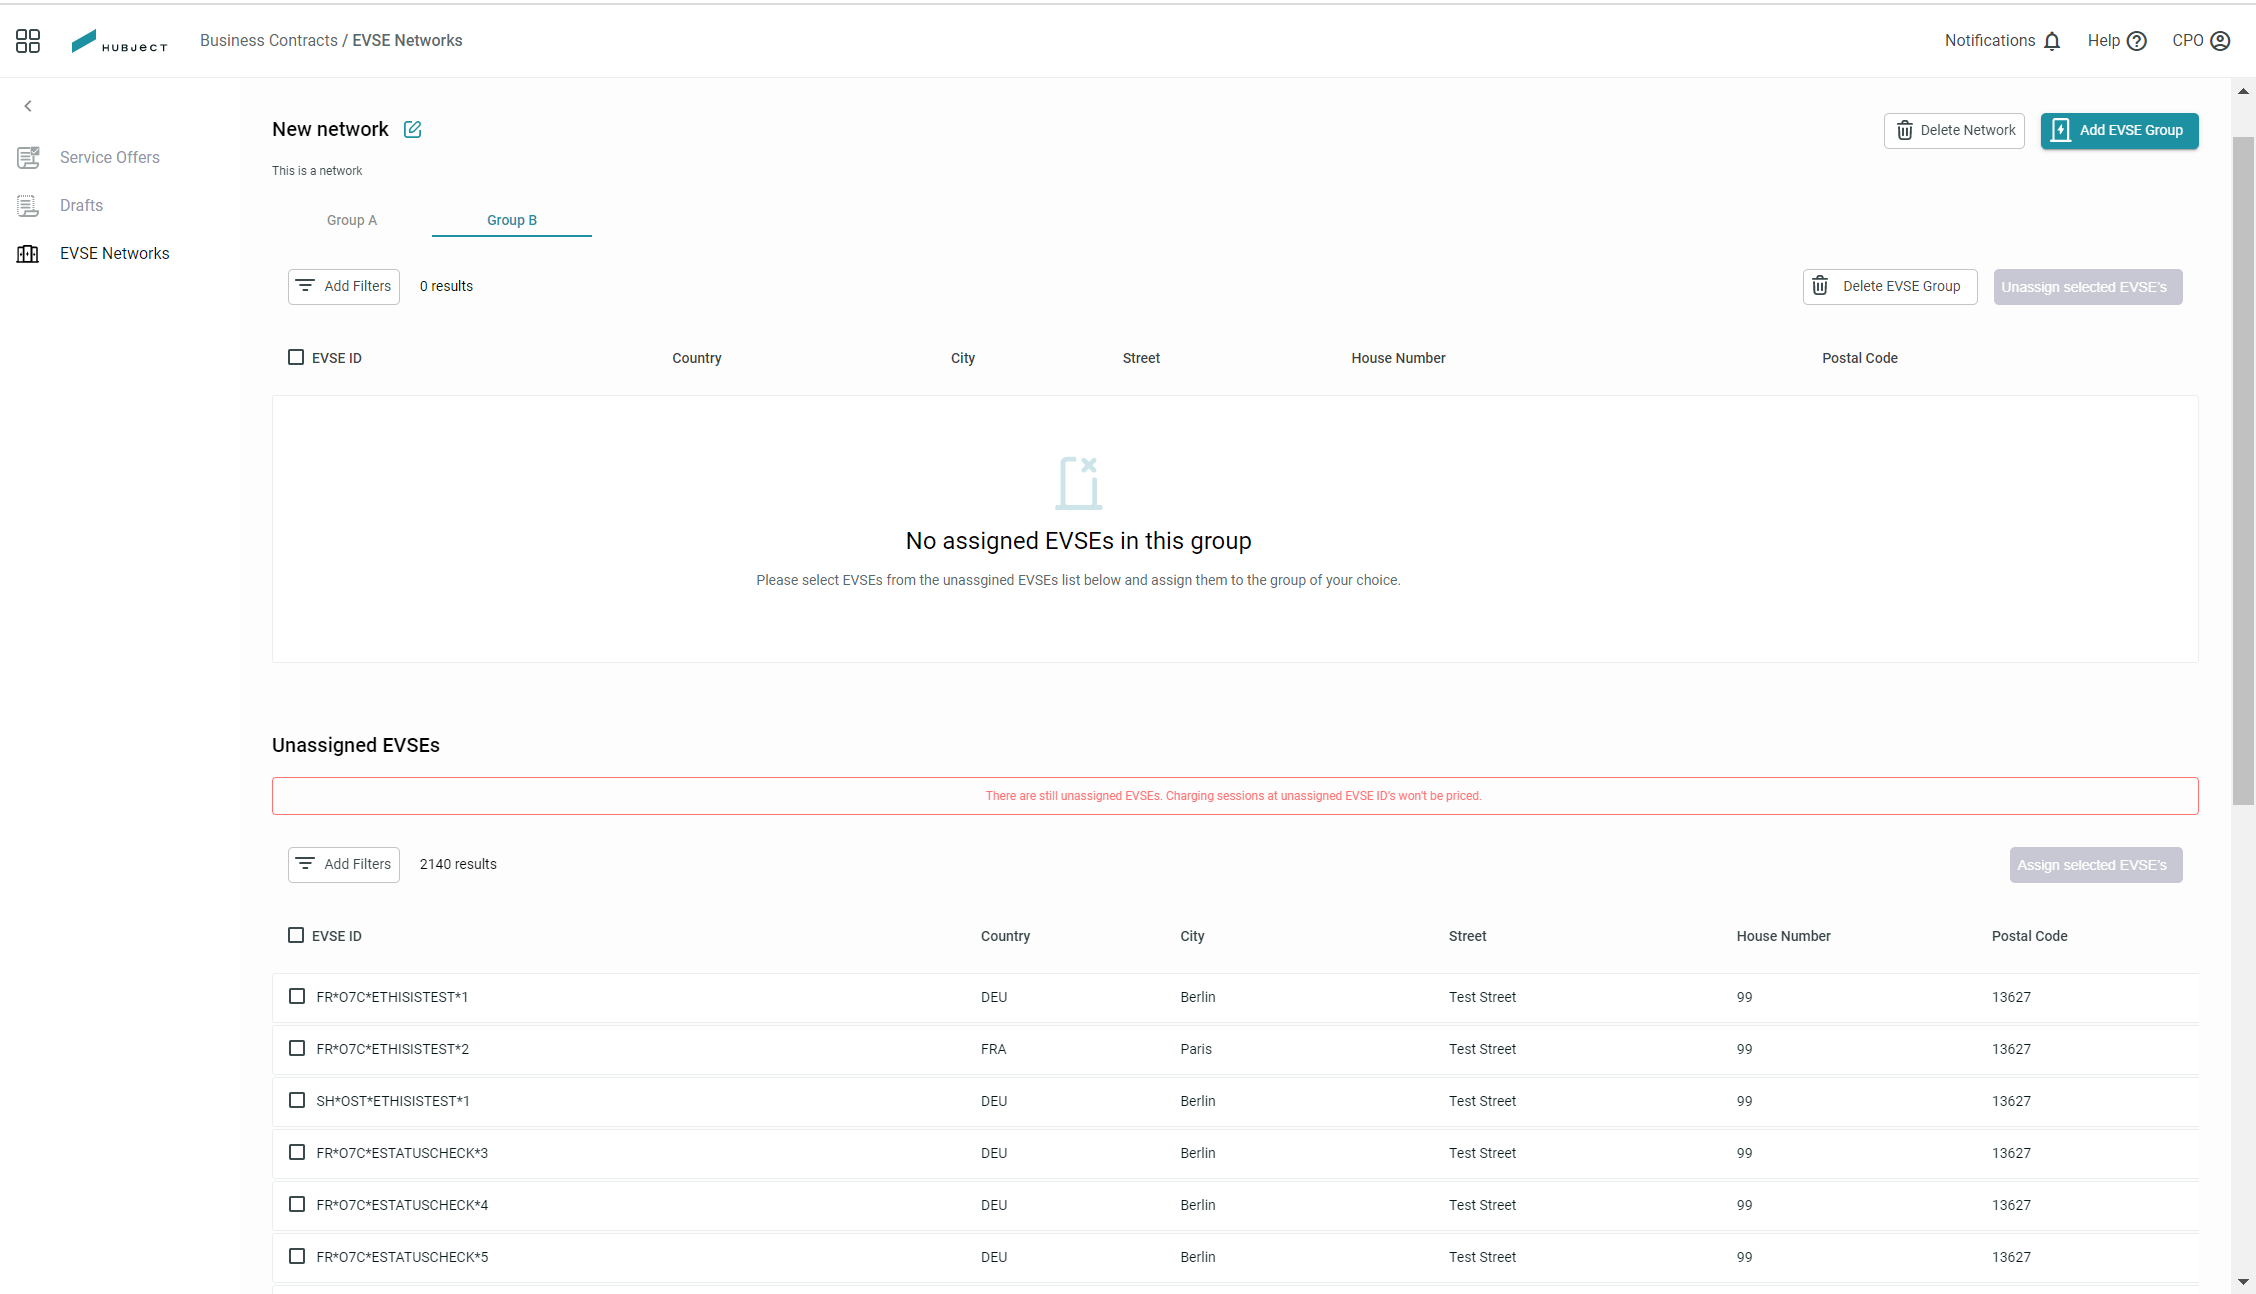2256x1294 pixels.
Task: Click the Add EVSE Group button
Action: pos(2119,130)
